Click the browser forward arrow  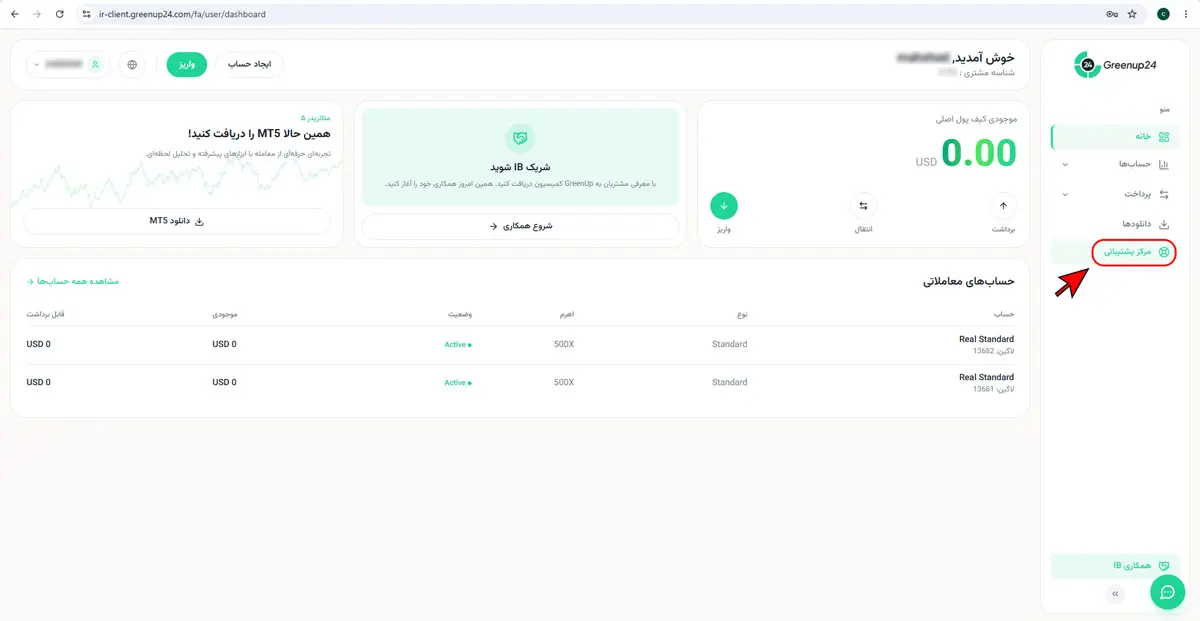[x=37, y=14]
